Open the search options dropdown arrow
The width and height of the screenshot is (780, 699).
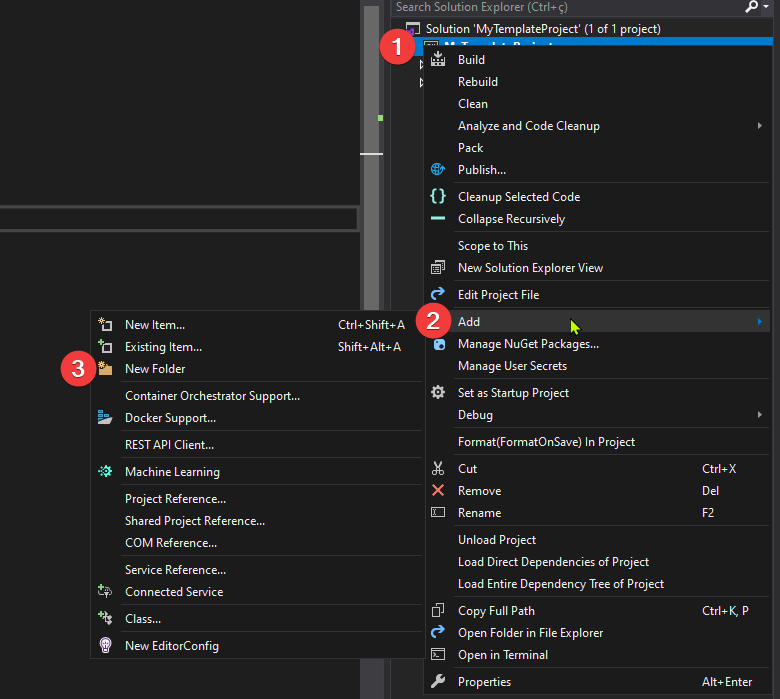(x=766, y=6)
